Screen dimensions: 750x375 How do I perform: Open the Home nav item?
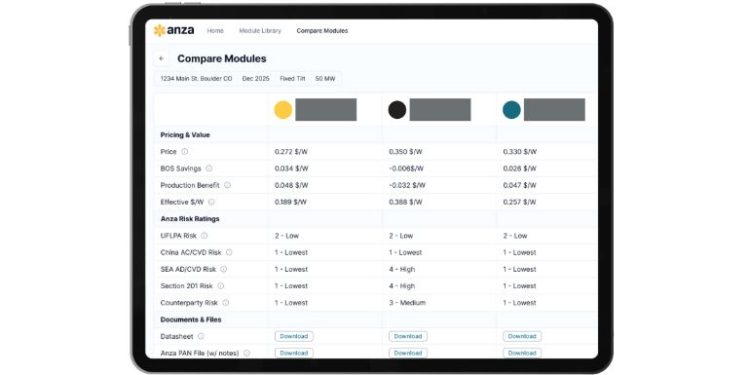click(215, 31)
